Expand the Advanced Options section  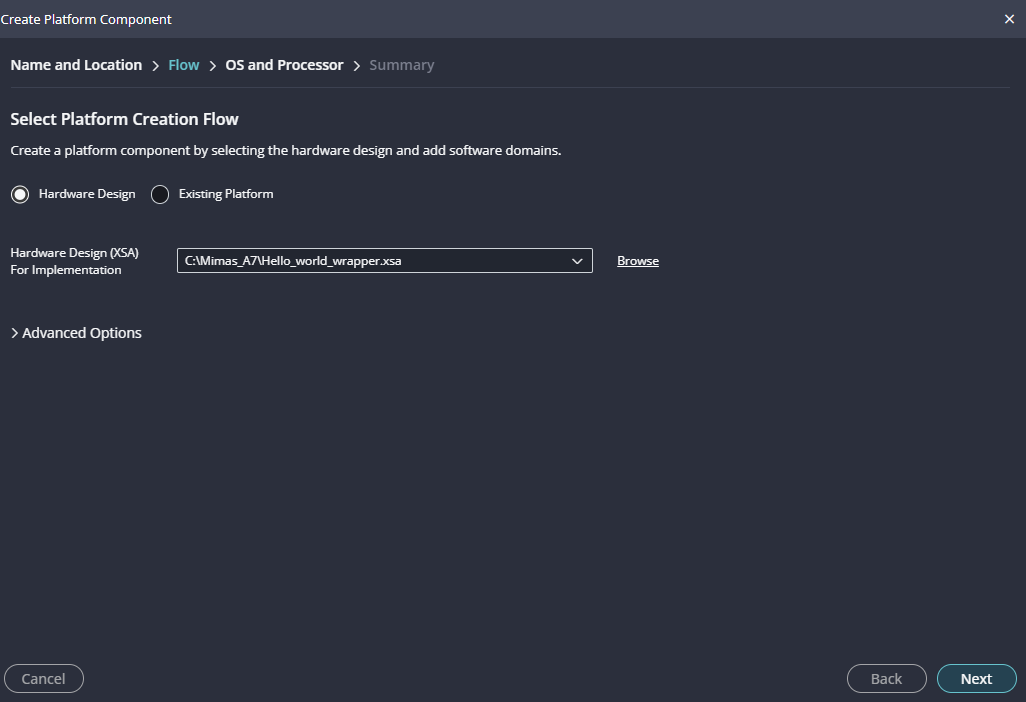pyautogui.click(x=76, y=333)
